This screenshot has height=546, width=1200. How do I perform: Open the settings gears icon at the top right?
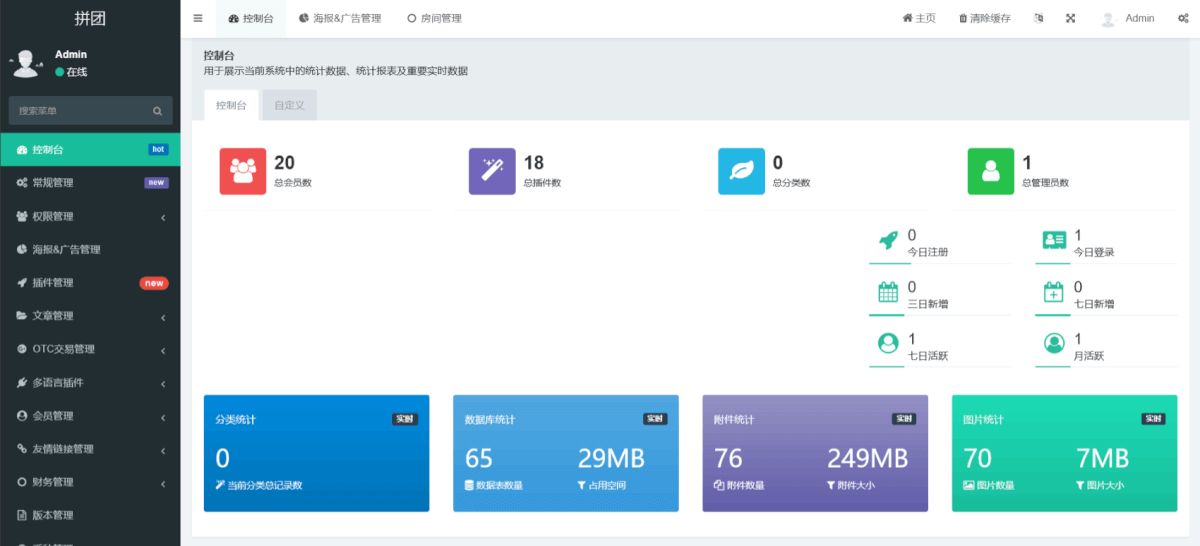coord(1183,18)
